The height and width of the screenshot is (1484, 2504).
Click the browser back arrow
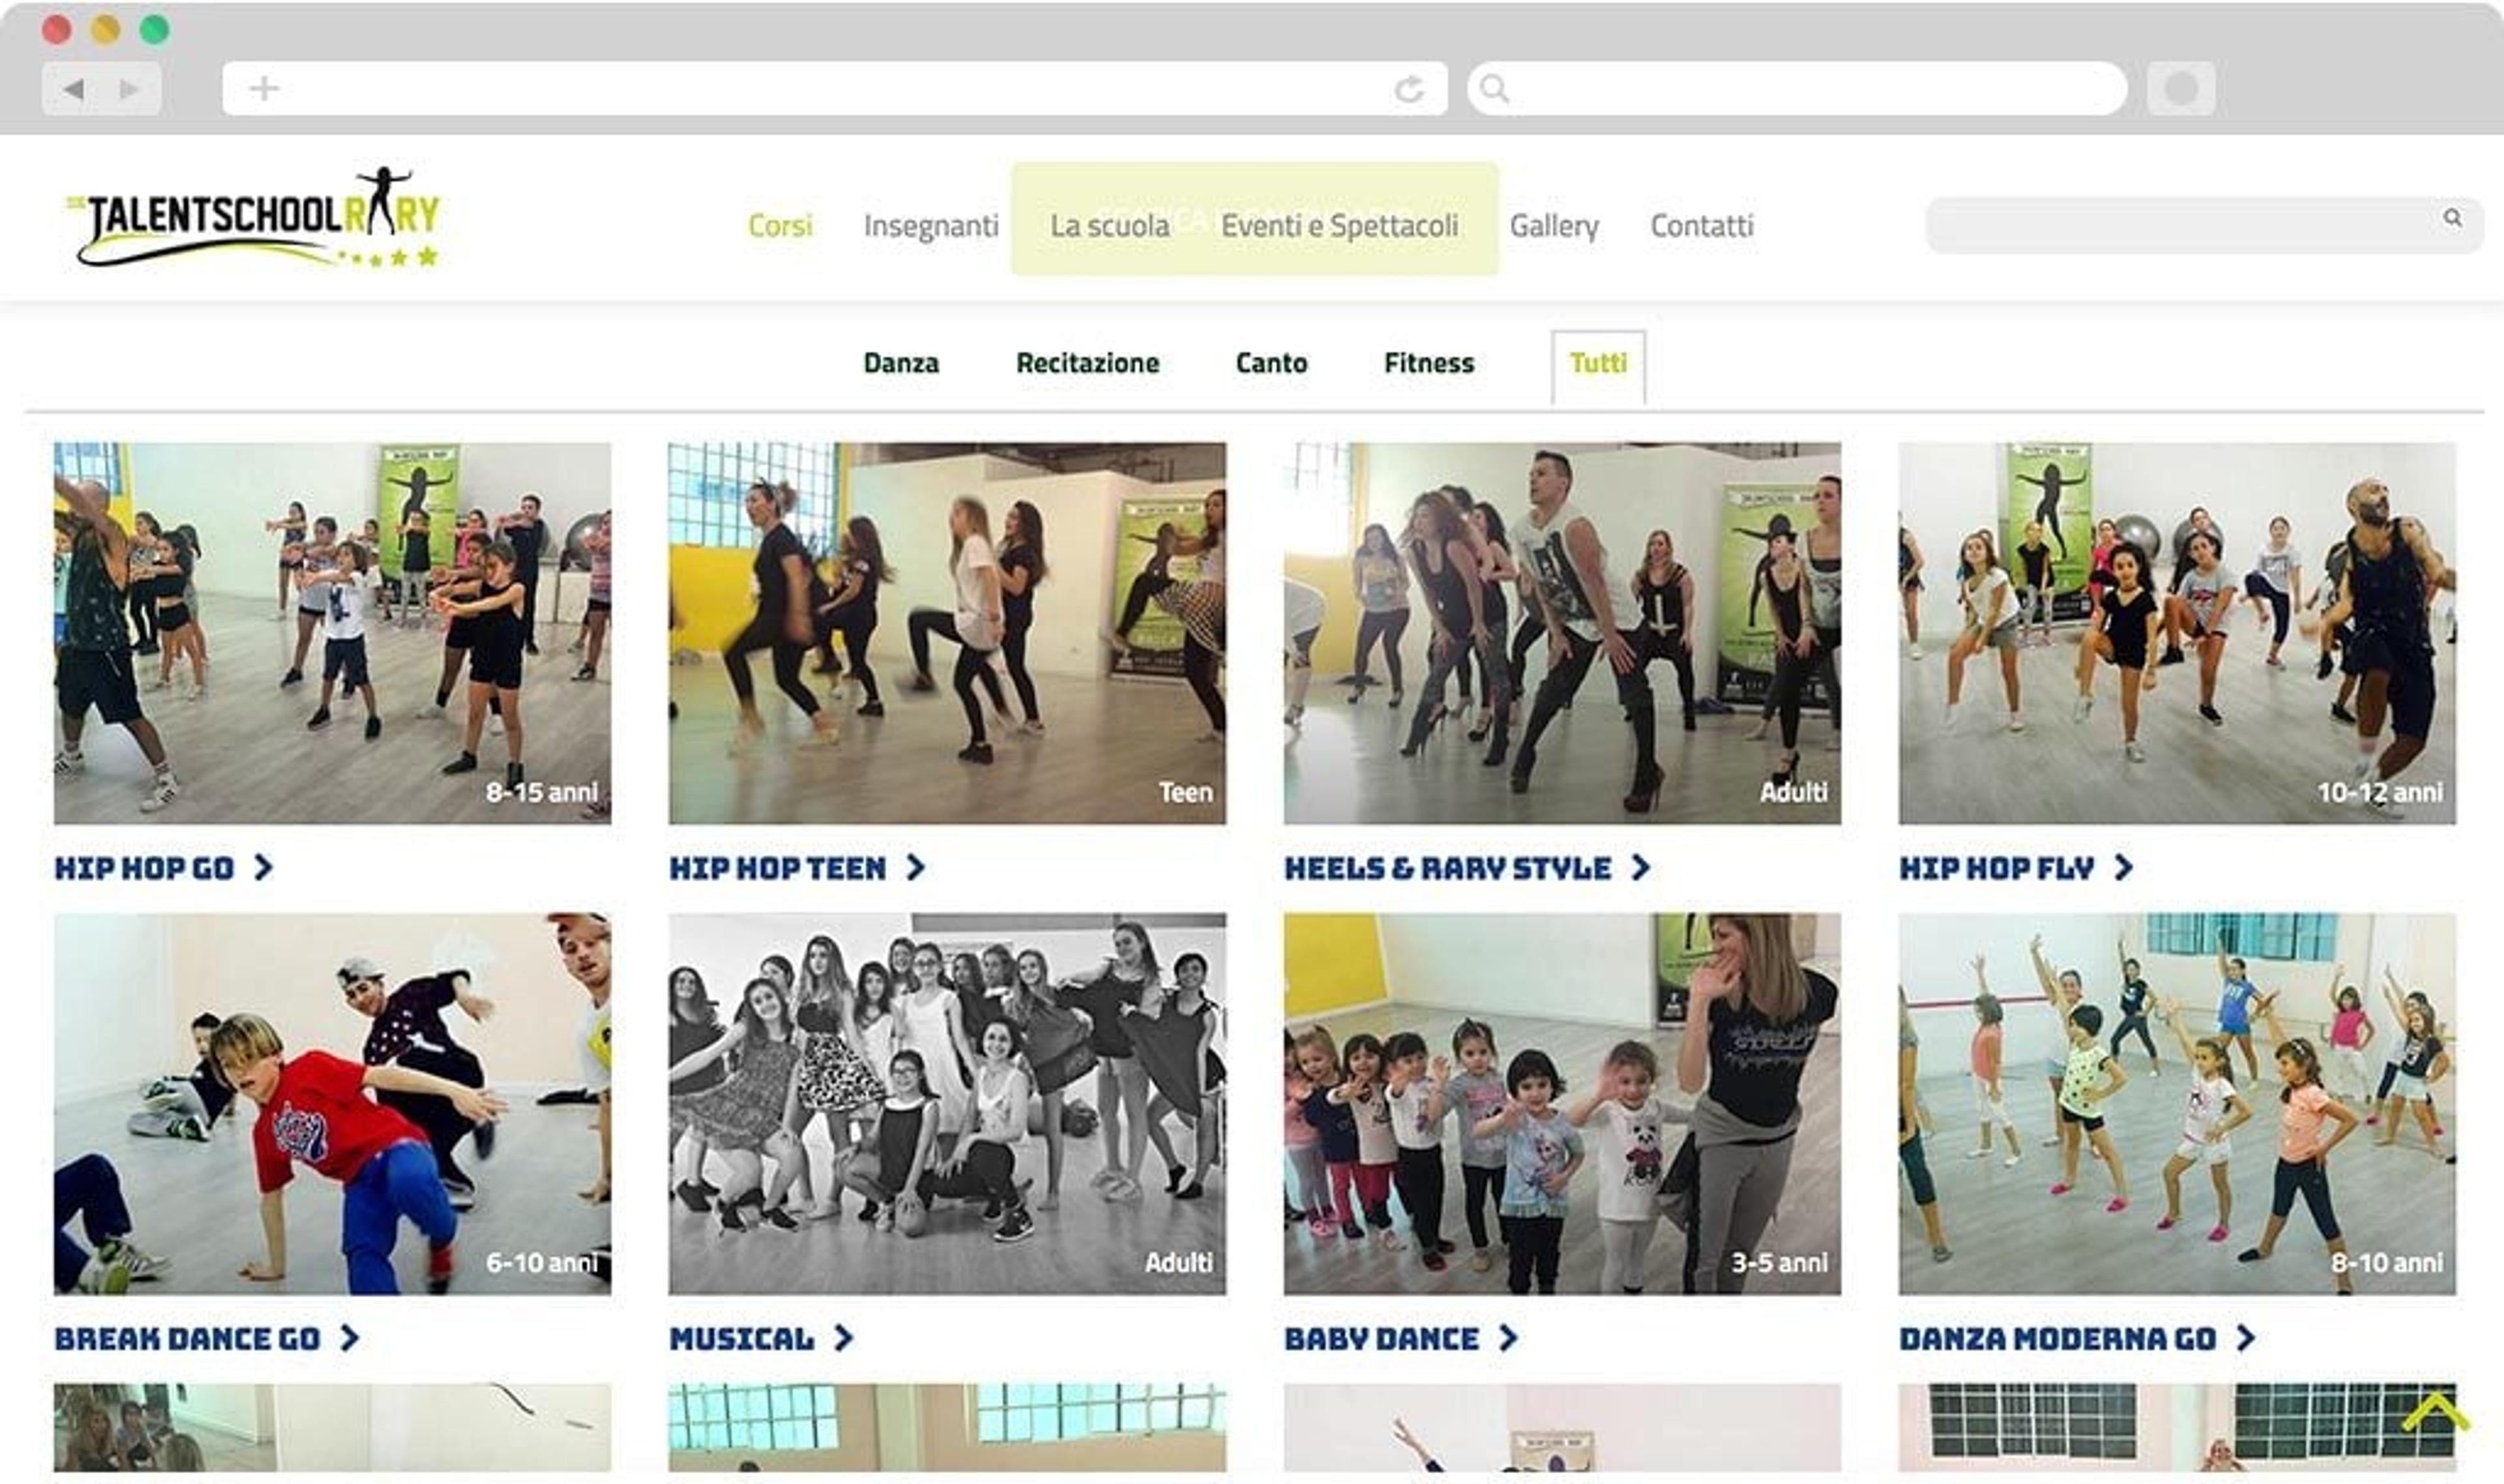(73, 89)
